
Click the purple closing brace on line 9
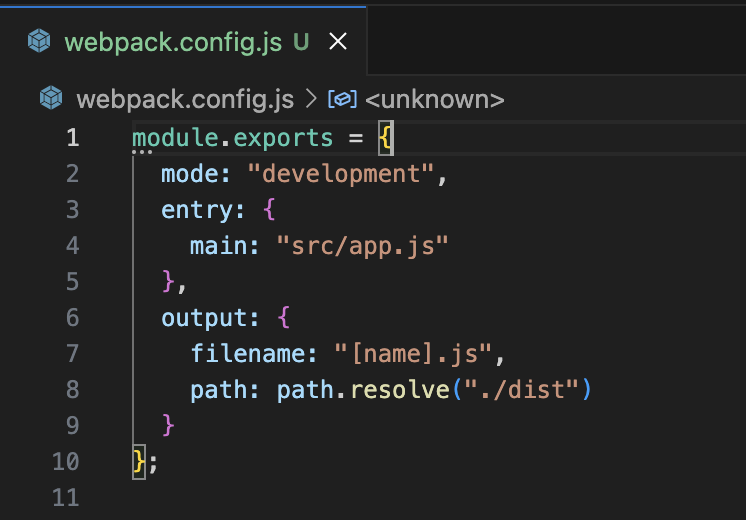[168, 425]
